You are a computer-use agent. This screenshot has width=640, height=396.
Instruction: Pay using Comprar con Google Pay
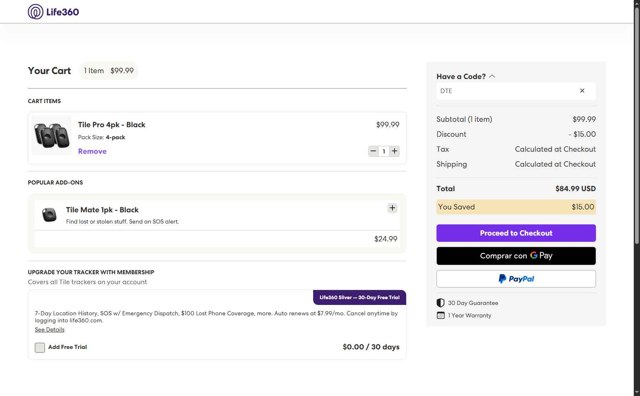click(516, 256)
